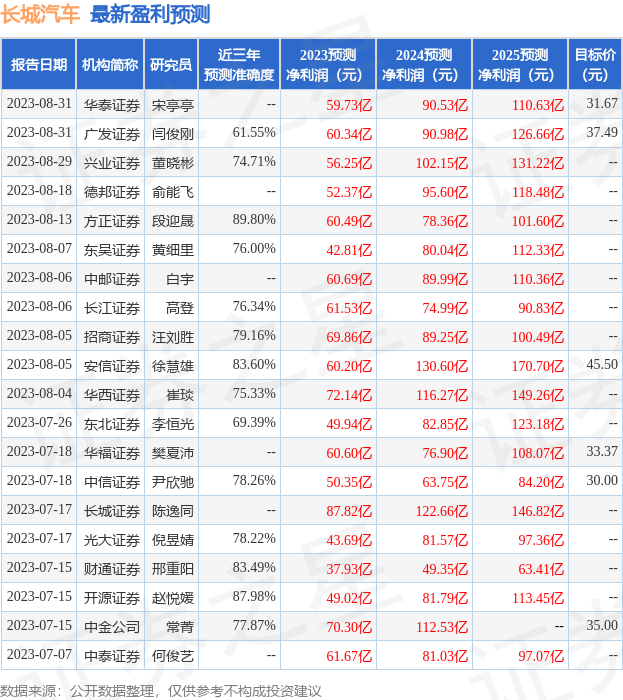Click 东吴证券 institution cell
The image size is (623, 700).
[112, 250]
